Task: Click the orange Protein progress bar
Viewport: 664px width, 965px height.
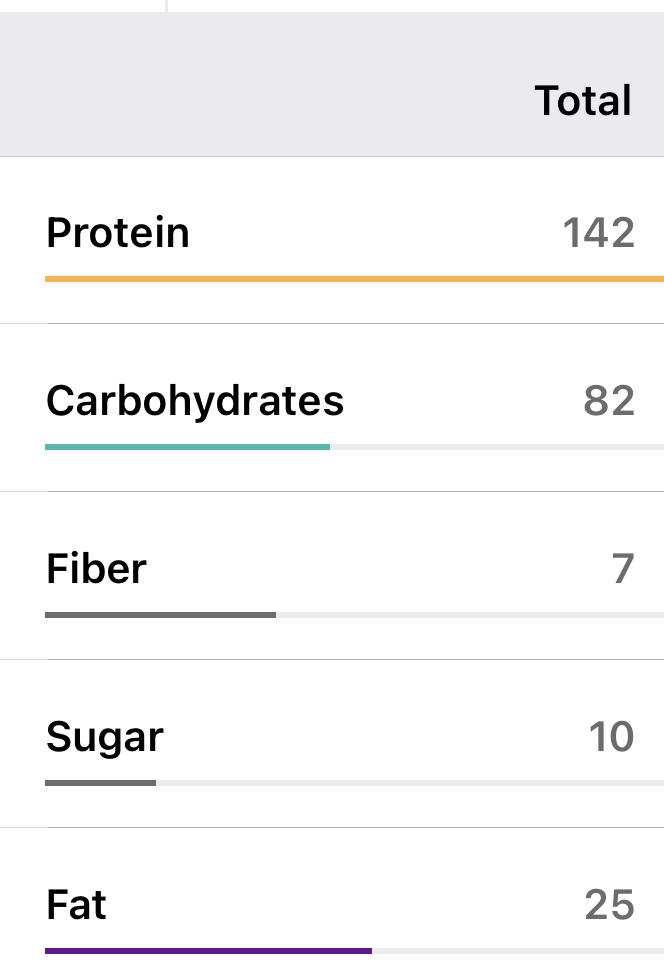Action: tap(354, 278)
